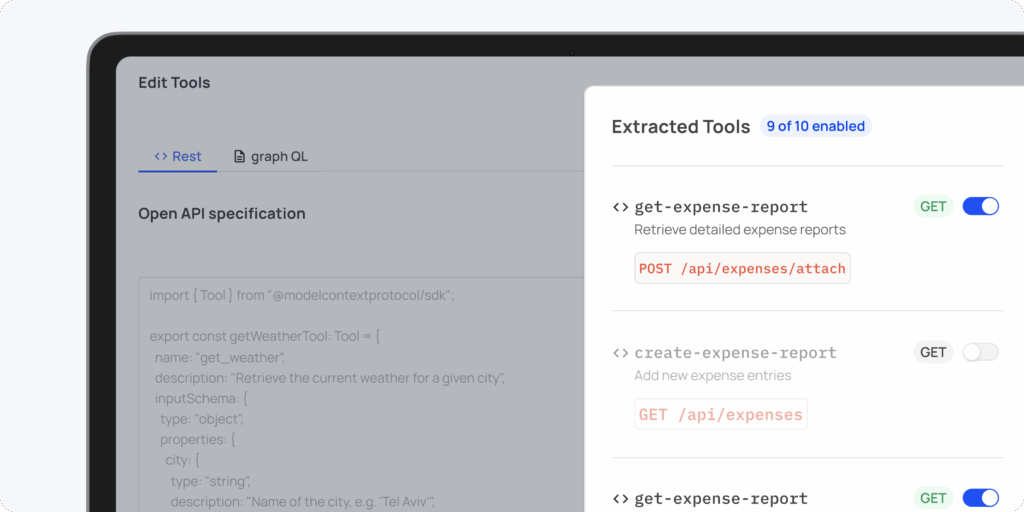
Task: Click the GET /api/expenses endpoint chip
Action: (720, 414)
